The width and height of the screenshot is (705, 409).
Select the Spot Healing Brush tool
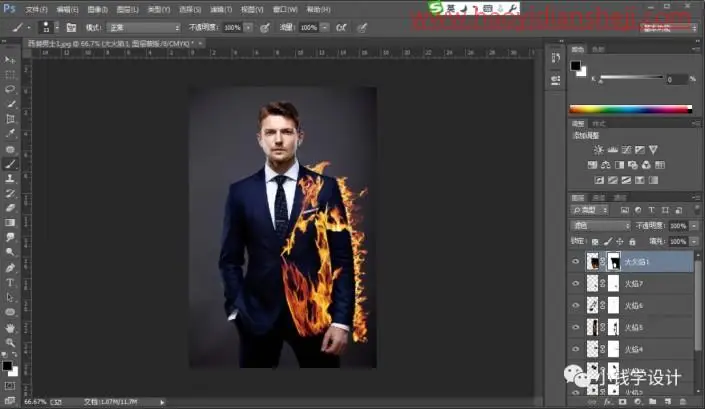[x=10, y=149]
